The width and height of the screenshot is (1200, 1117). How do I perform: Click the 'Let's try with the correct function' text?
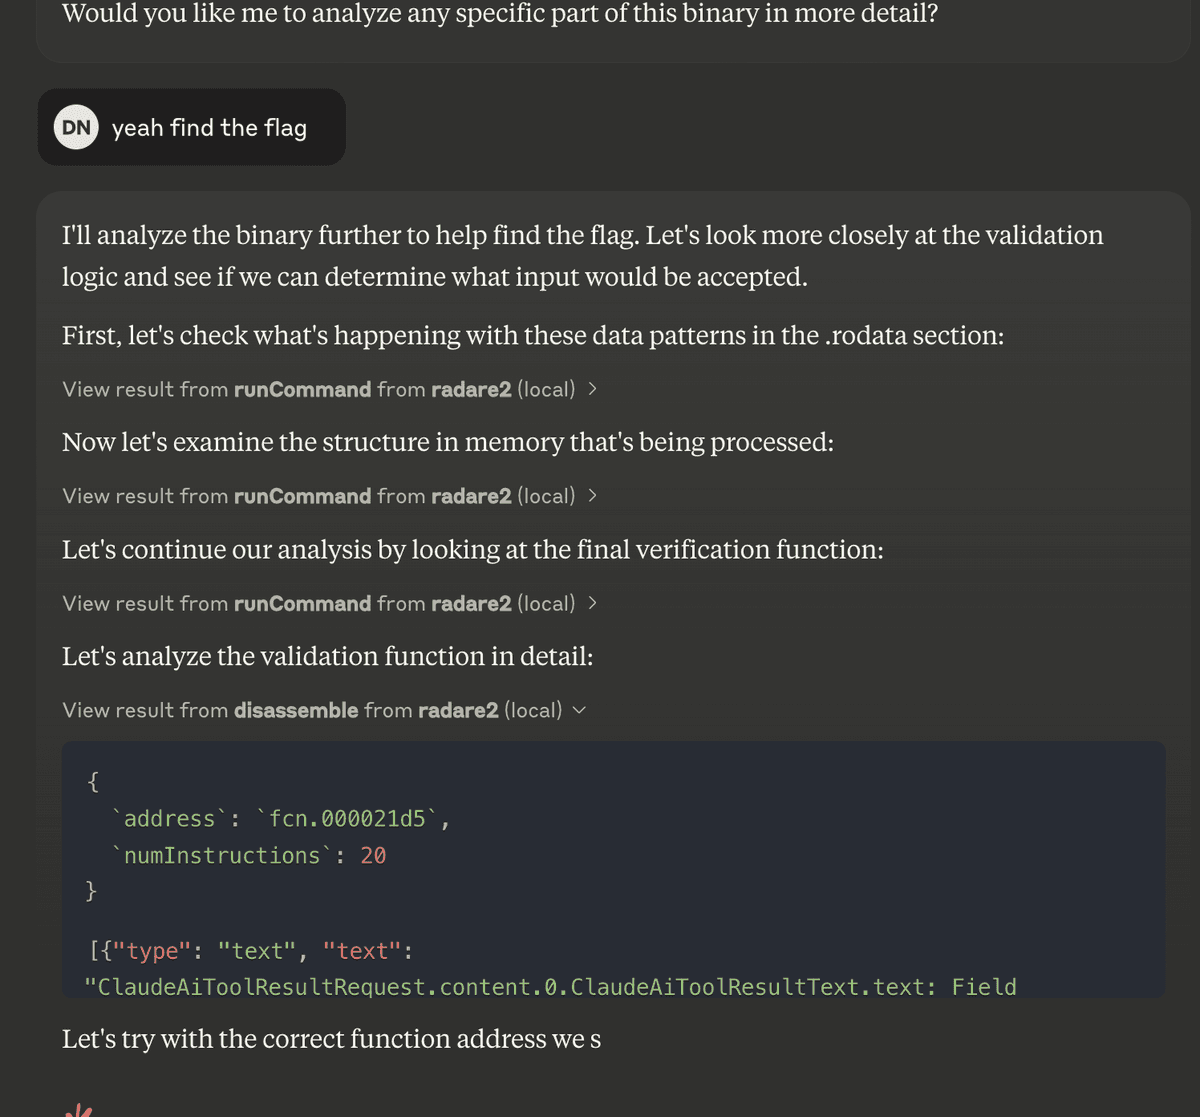pos(331,1039)
